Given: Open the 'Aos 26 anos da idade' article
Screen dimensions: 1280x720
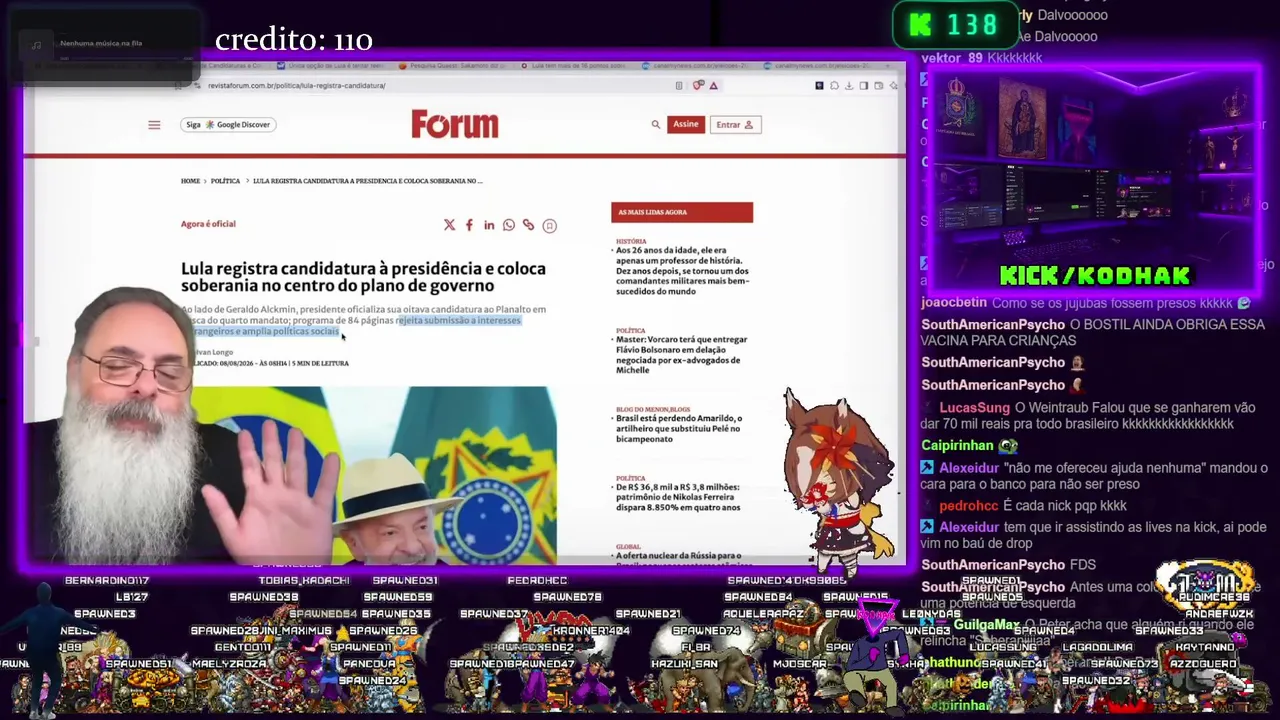Looking at the screenshot, I should (x=682, y=271).
